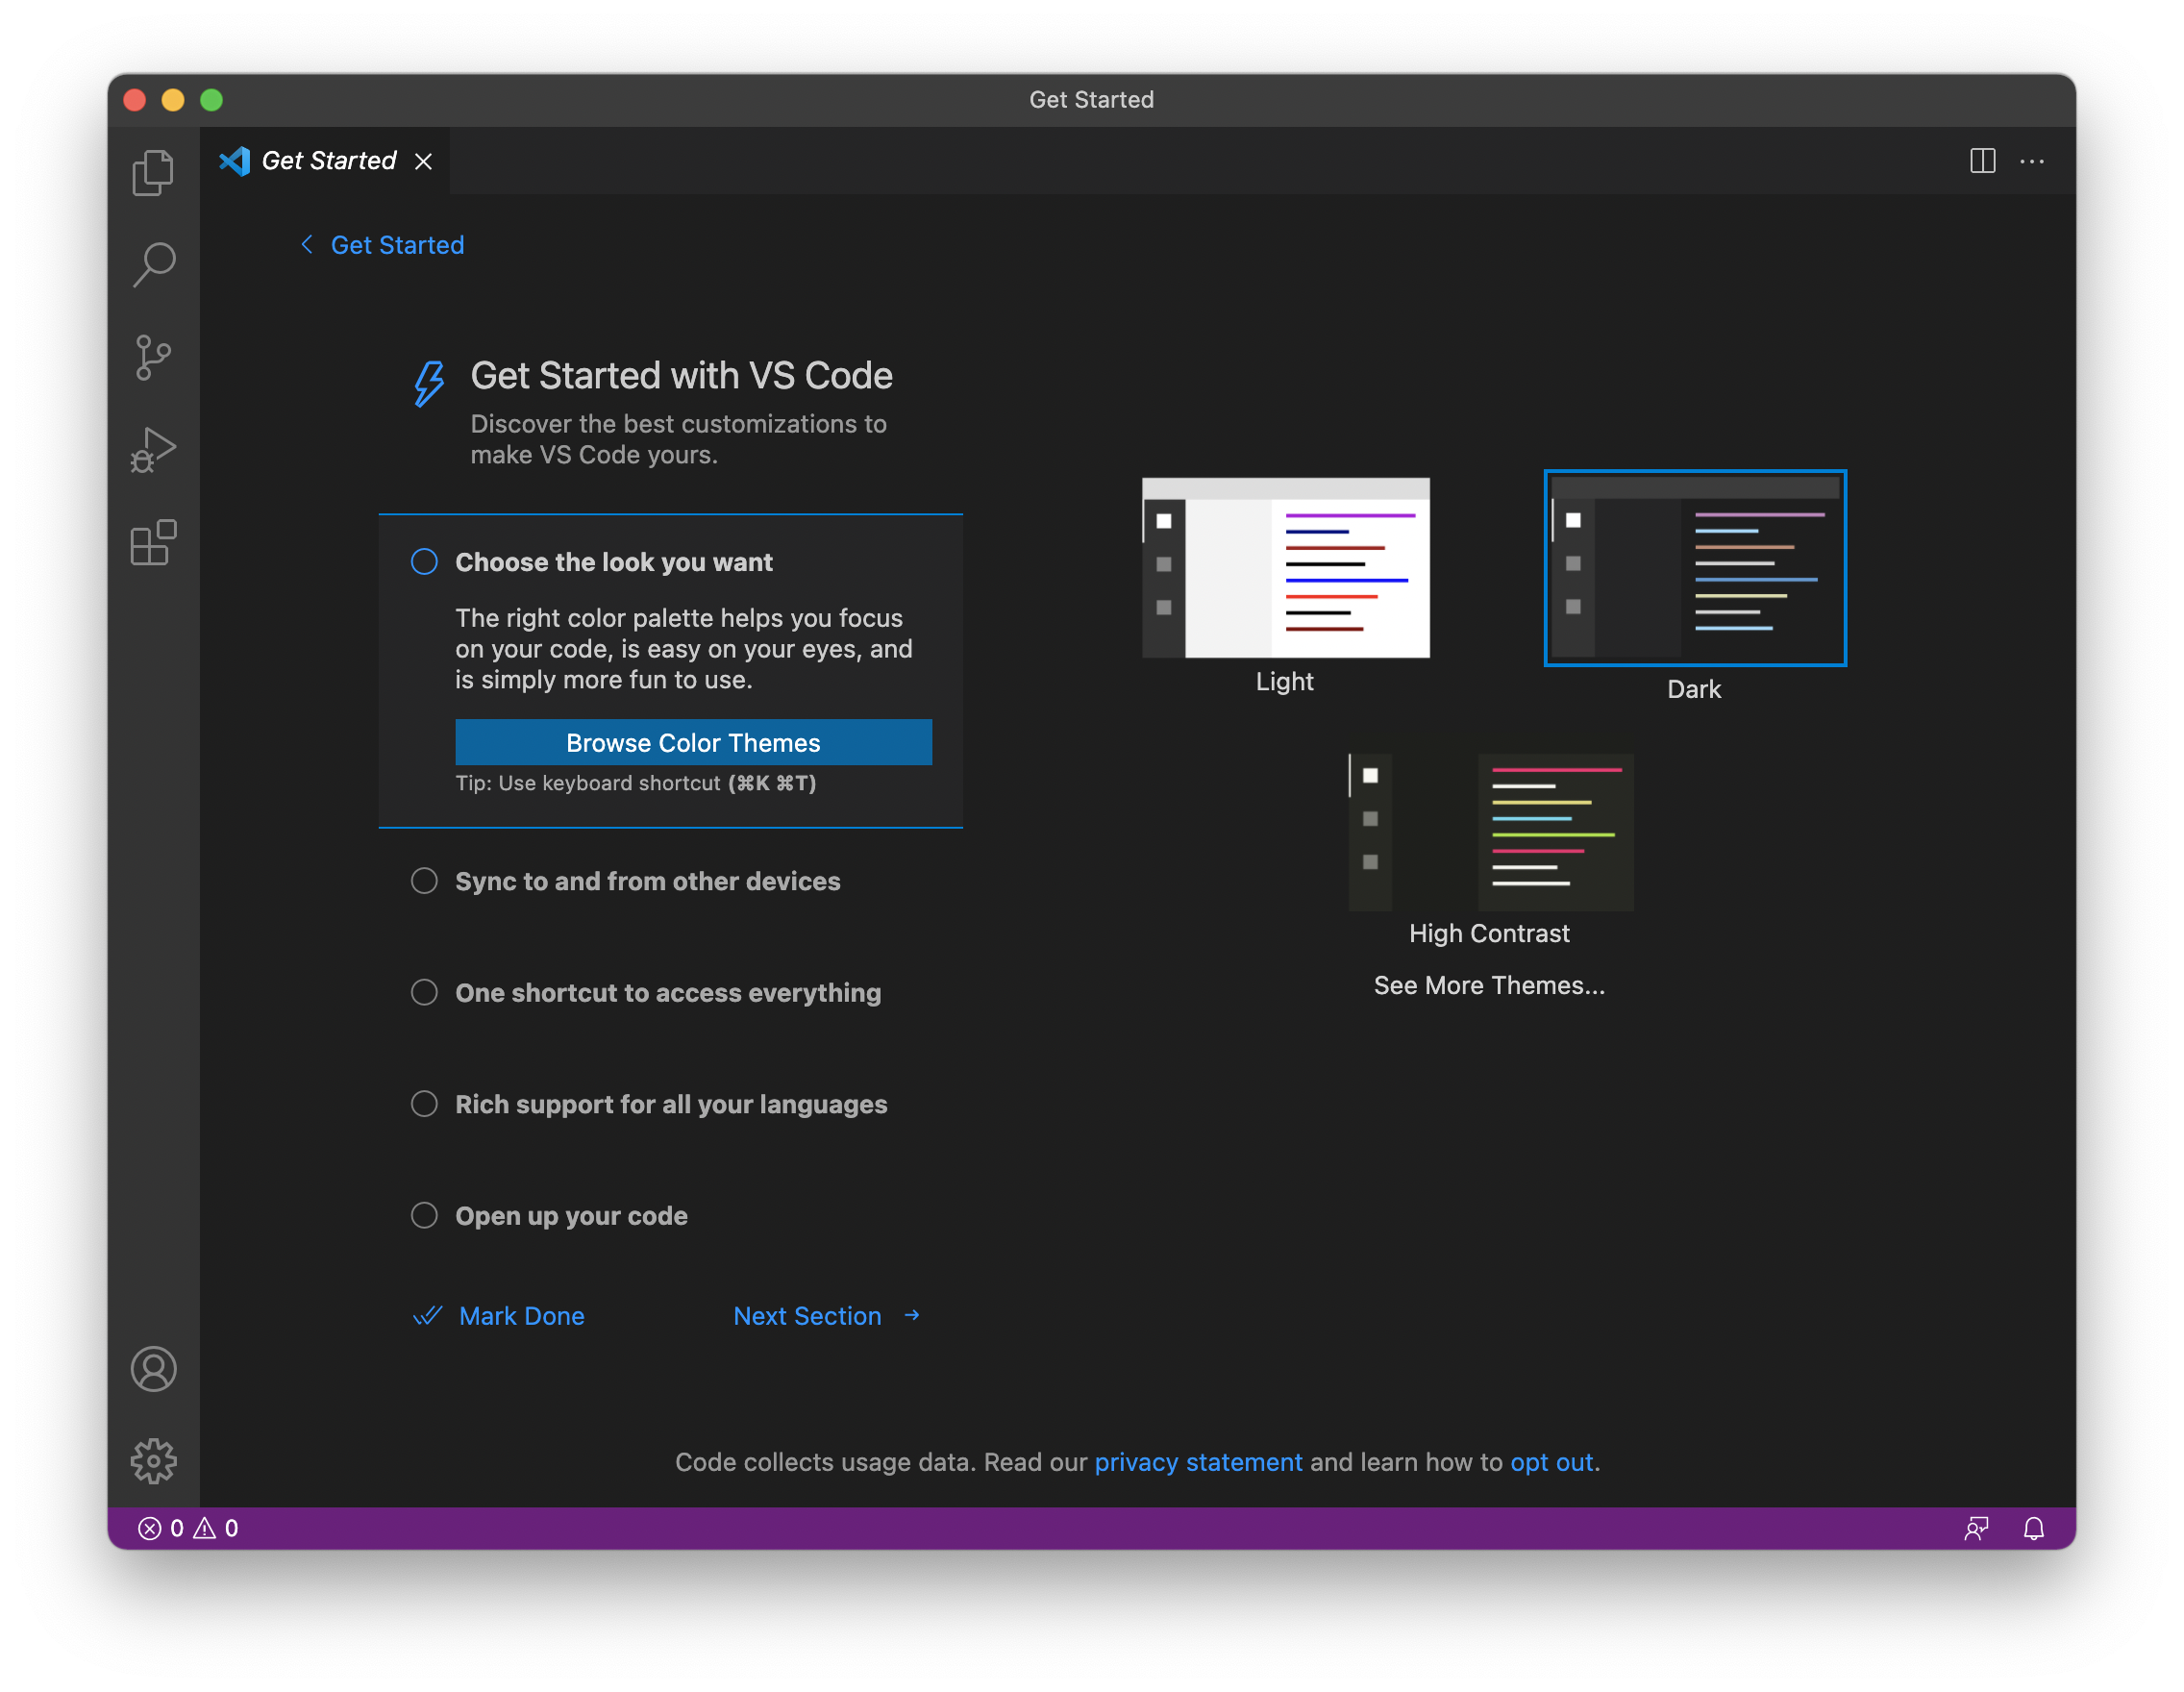The height and width of the screenshot is (1692, 2184).
Task: Open the Source Control view
Action: point(153,358)
